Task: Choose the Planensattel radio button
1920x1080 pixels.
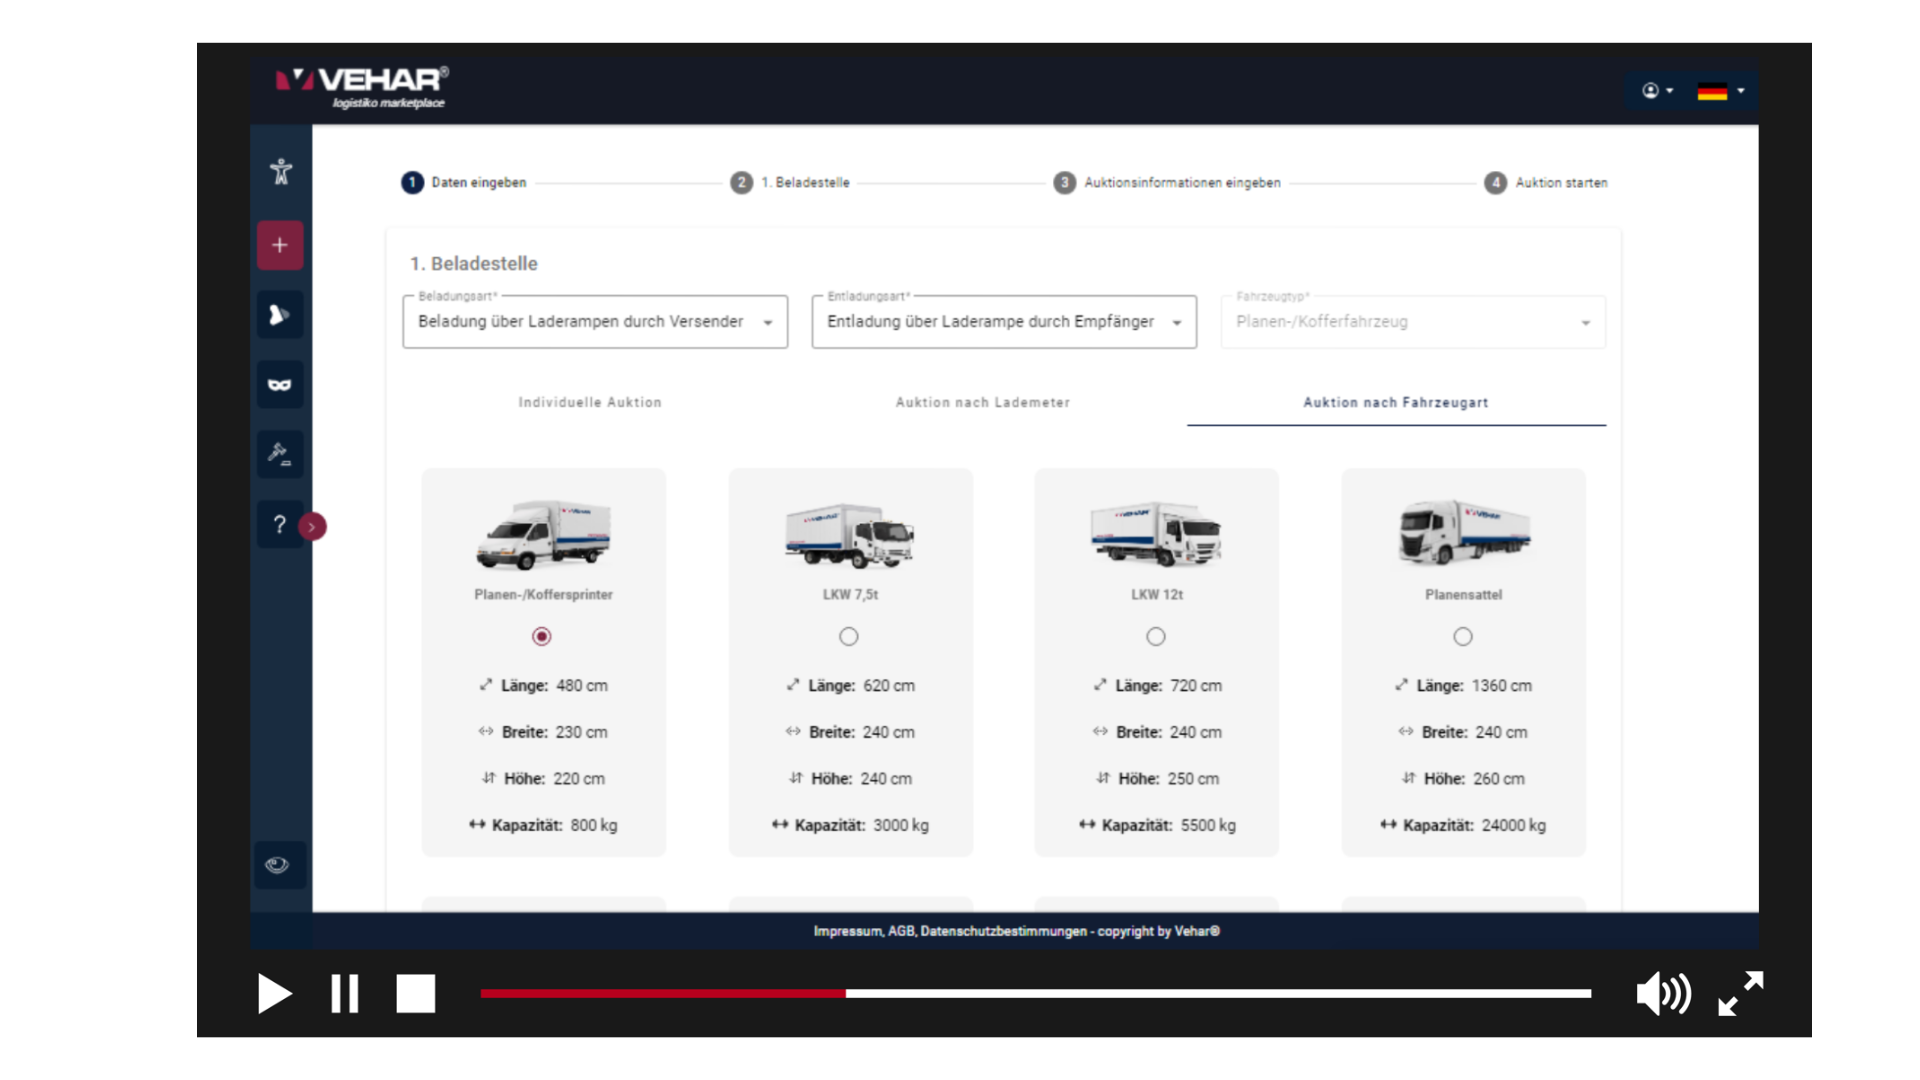Action: [1463, 637]
